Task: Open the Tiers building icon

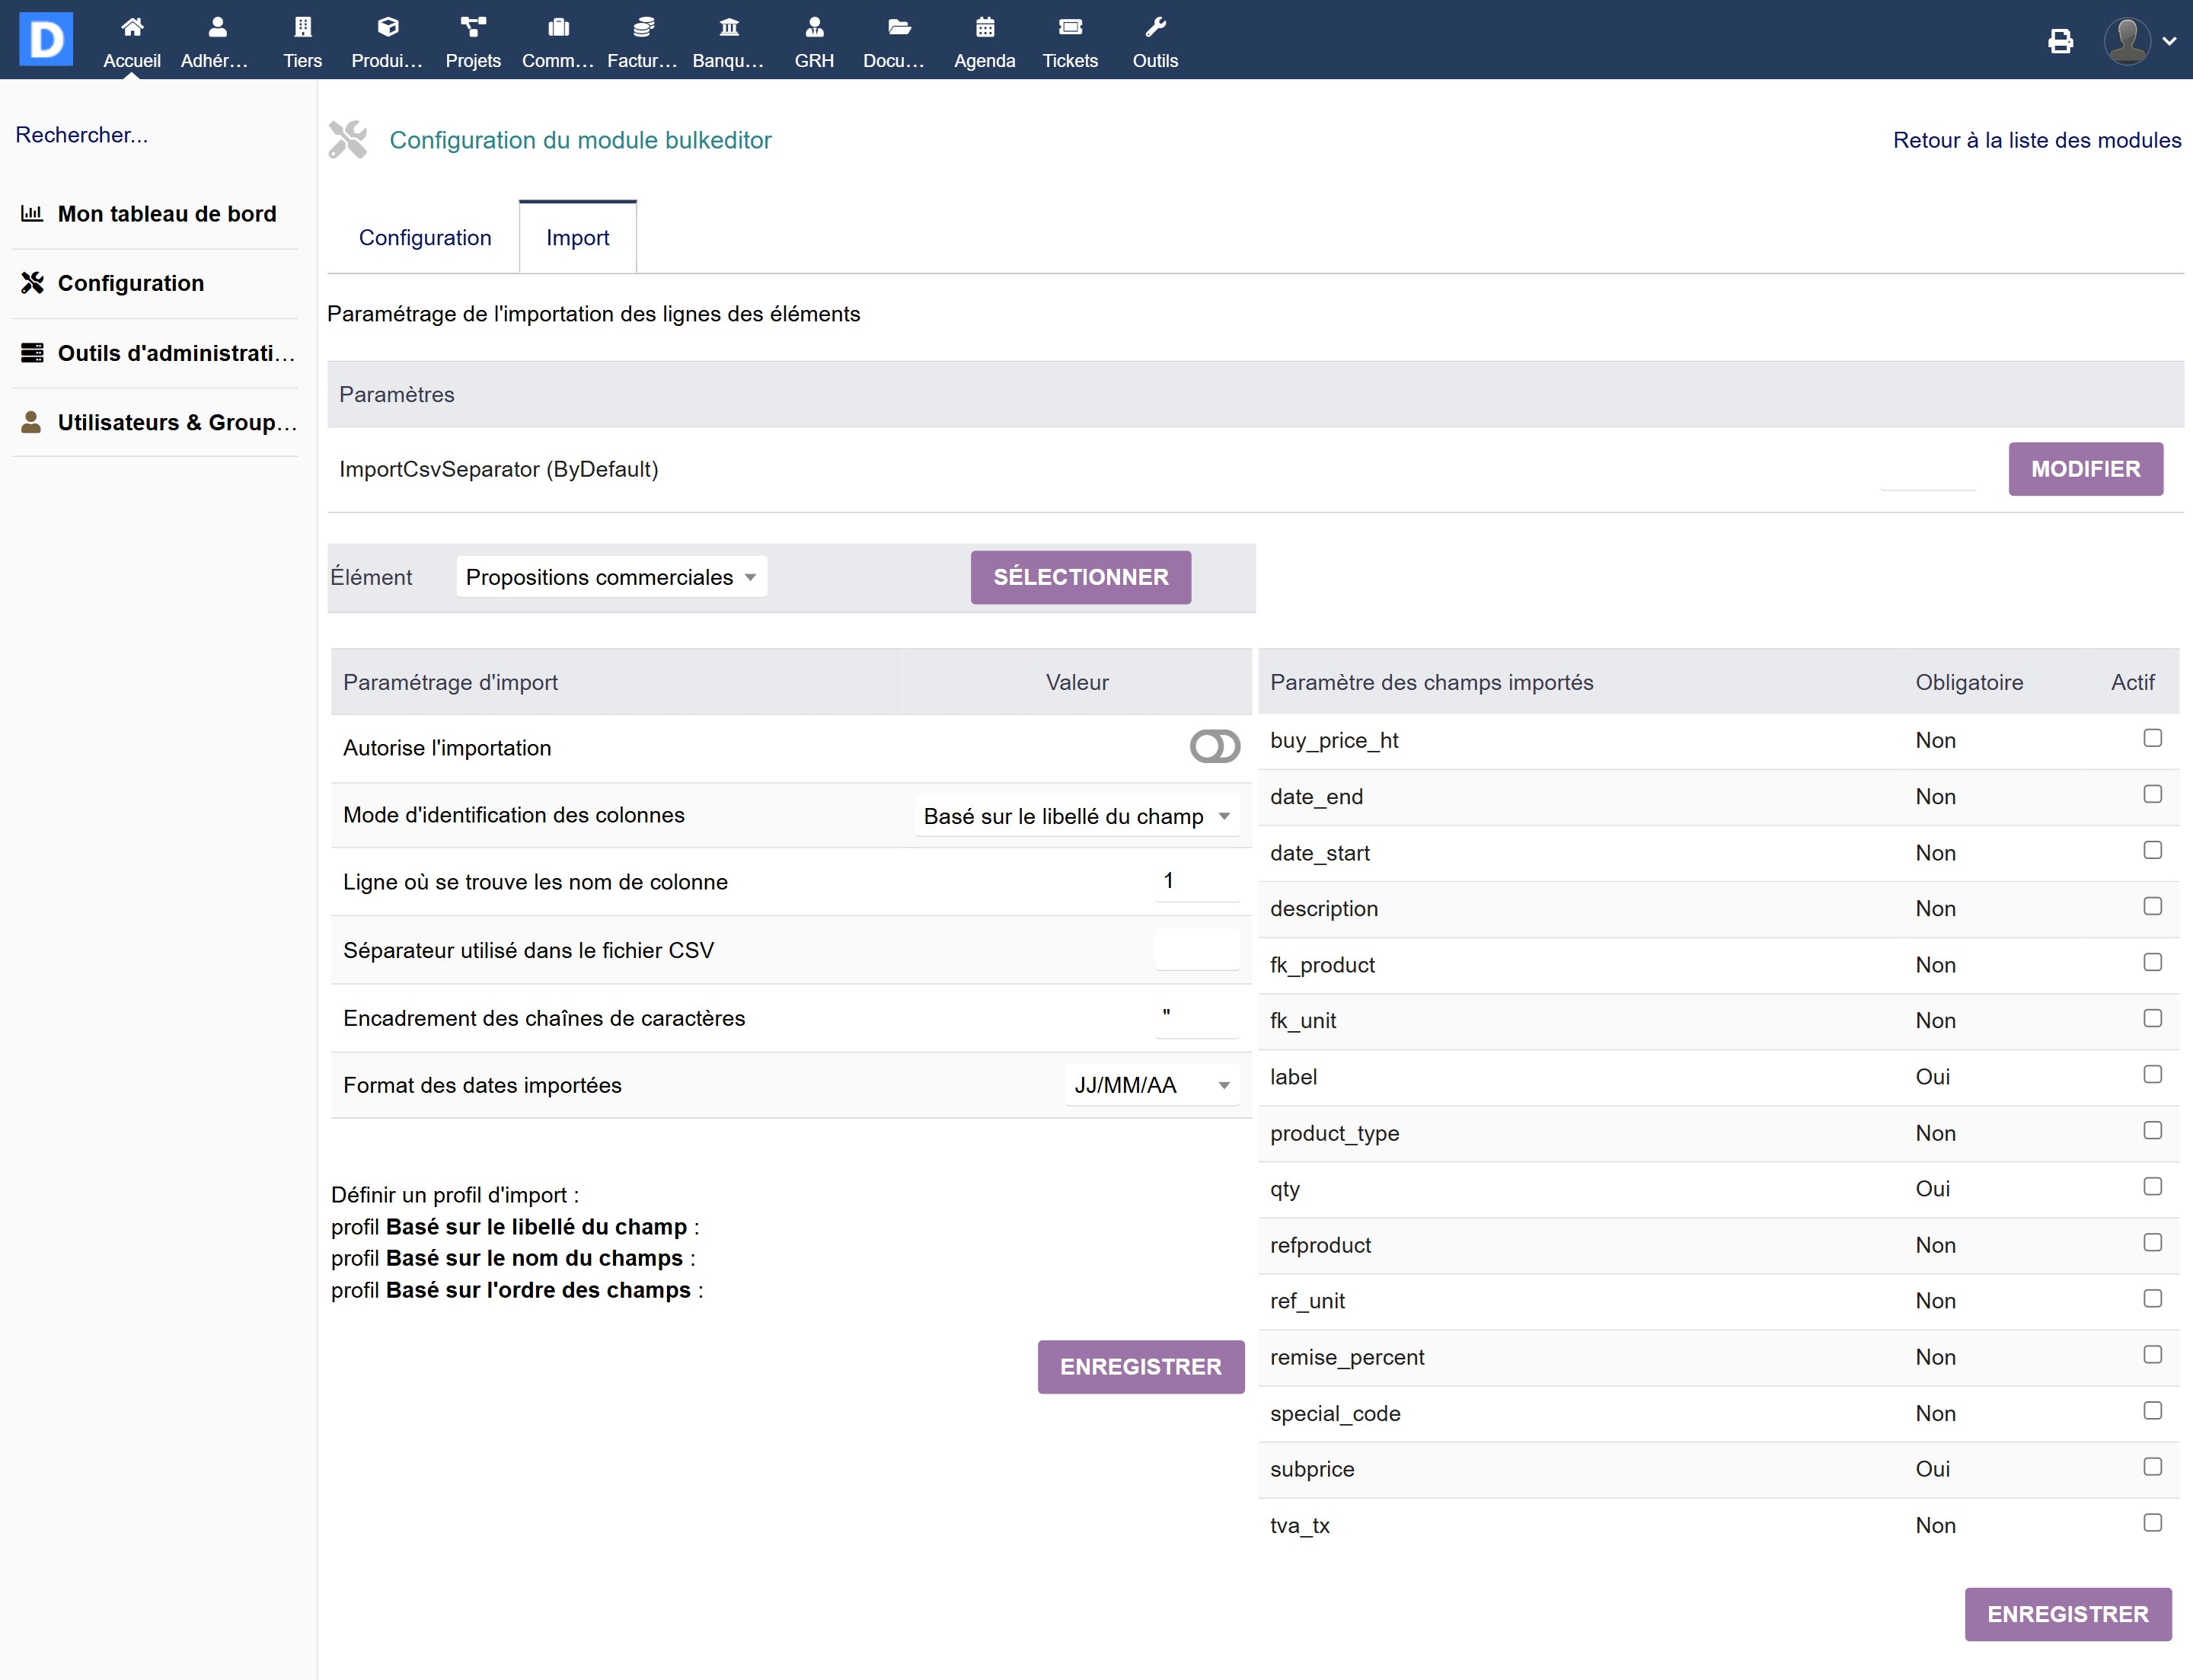Action: [x=302, y=27]
